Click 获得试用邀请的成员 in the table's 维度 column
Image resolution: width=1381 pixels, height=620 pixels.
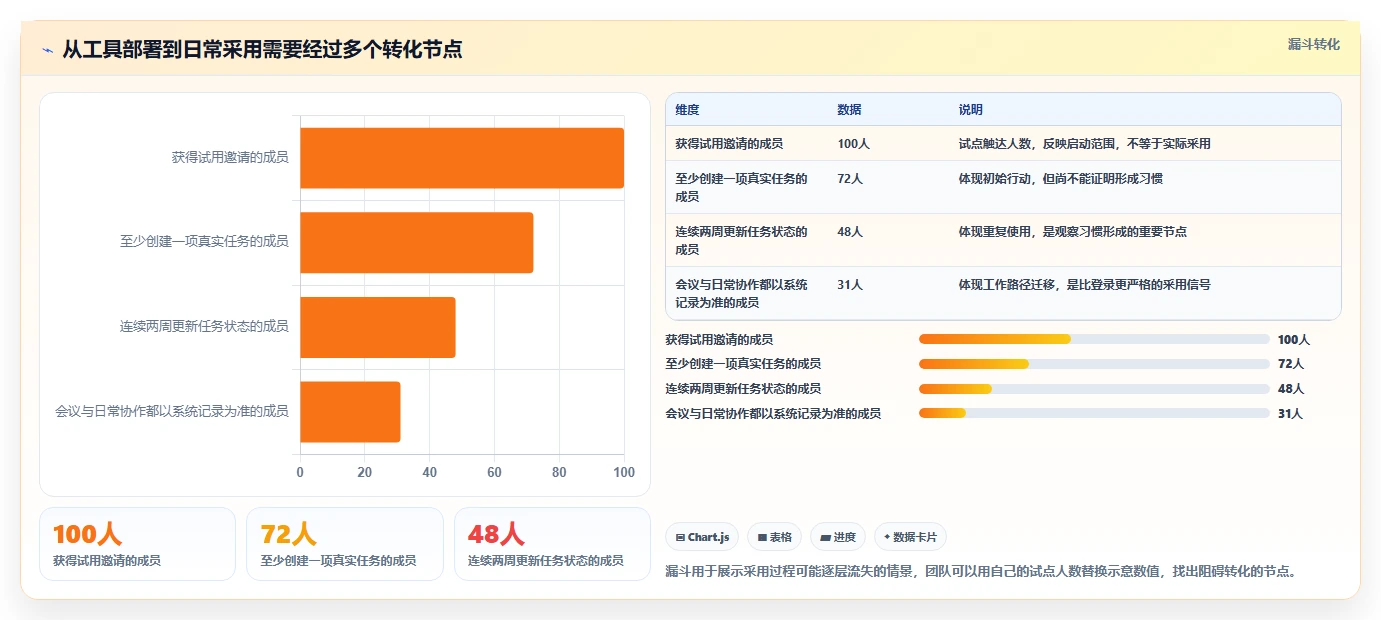pos(729,143)
